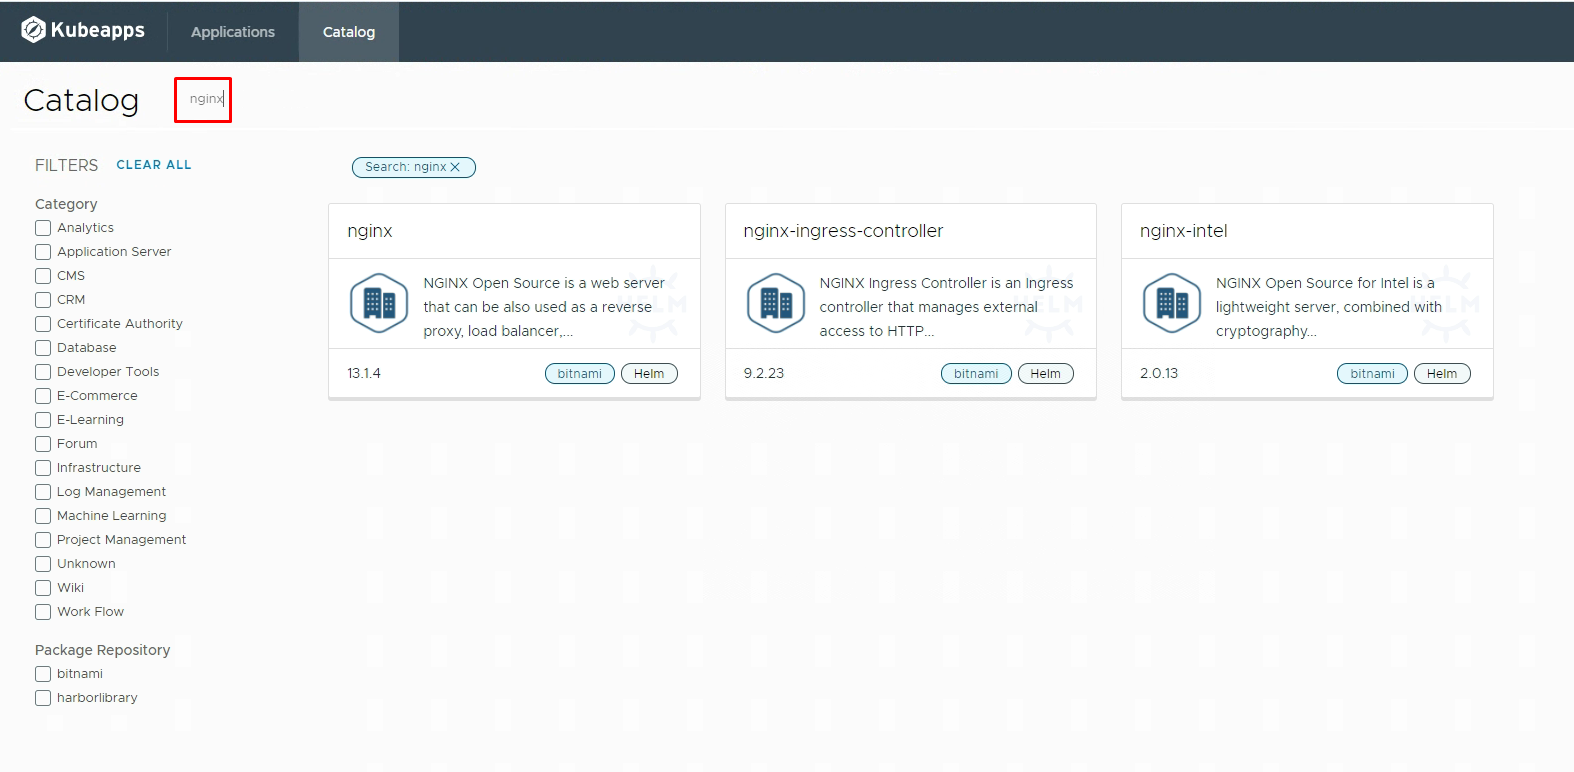Click the nginx-ingress-controller package icon

[776, 303]
